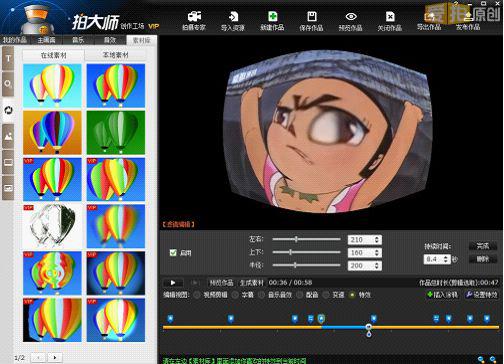This screenshot has height=364, width=504.
Task: Play the video with the play button
Action: (x=173, y=283)
